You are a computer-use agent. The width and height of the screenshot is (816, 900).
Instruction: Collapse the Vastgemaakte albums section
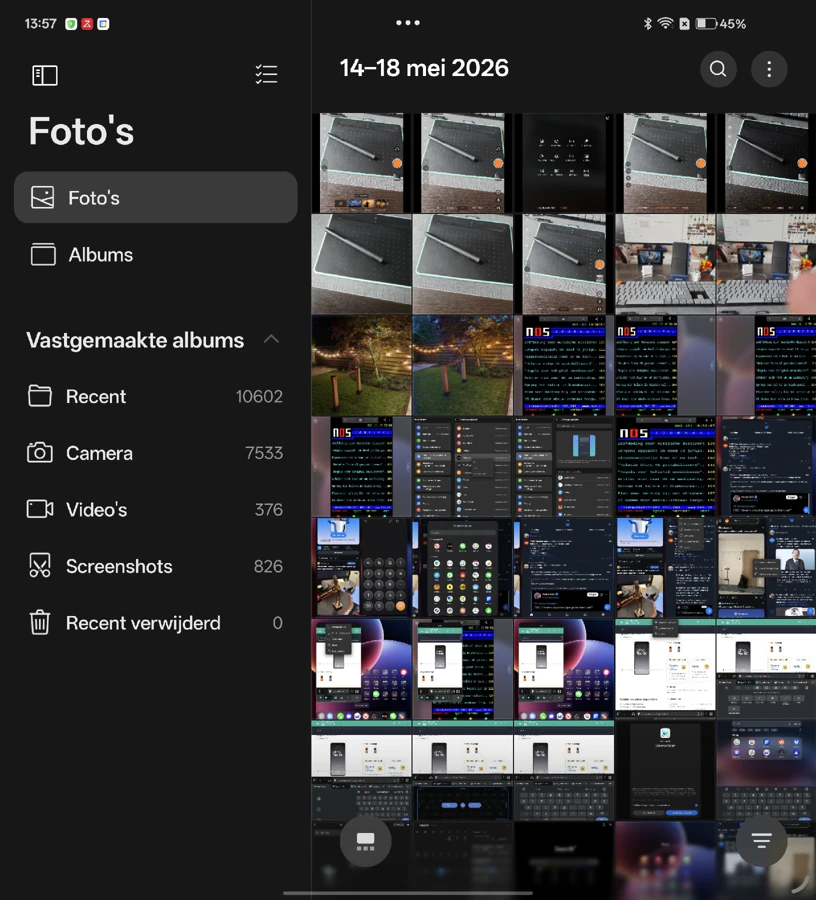[x=271, y=339]
